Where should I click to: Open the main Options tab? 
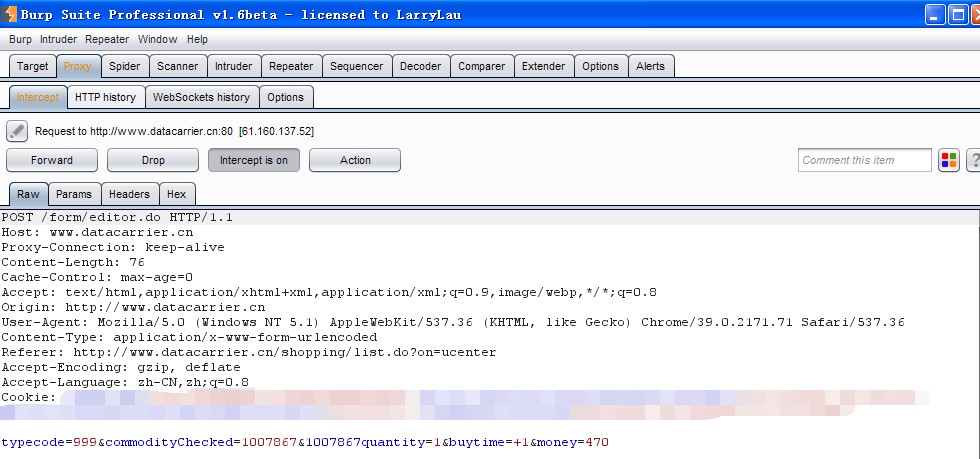point(601,66)
